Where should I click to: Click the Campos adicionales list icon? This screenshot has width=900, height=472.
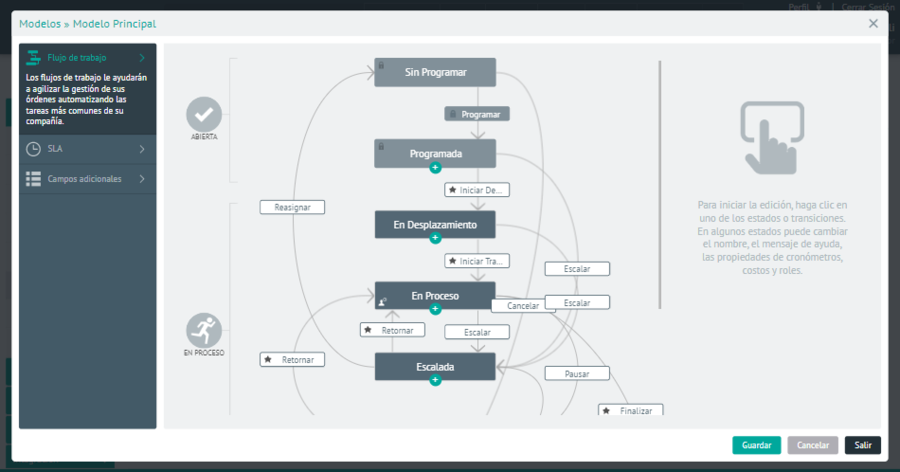point(33,179)
